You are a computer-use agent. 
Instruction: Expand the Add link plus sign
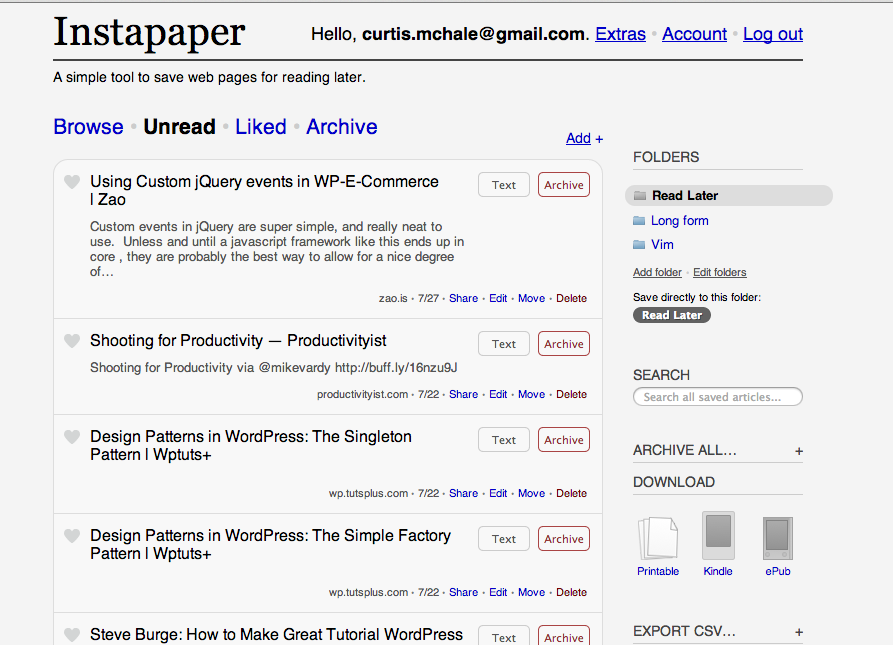pyautogui.click(x=599, y=139)
